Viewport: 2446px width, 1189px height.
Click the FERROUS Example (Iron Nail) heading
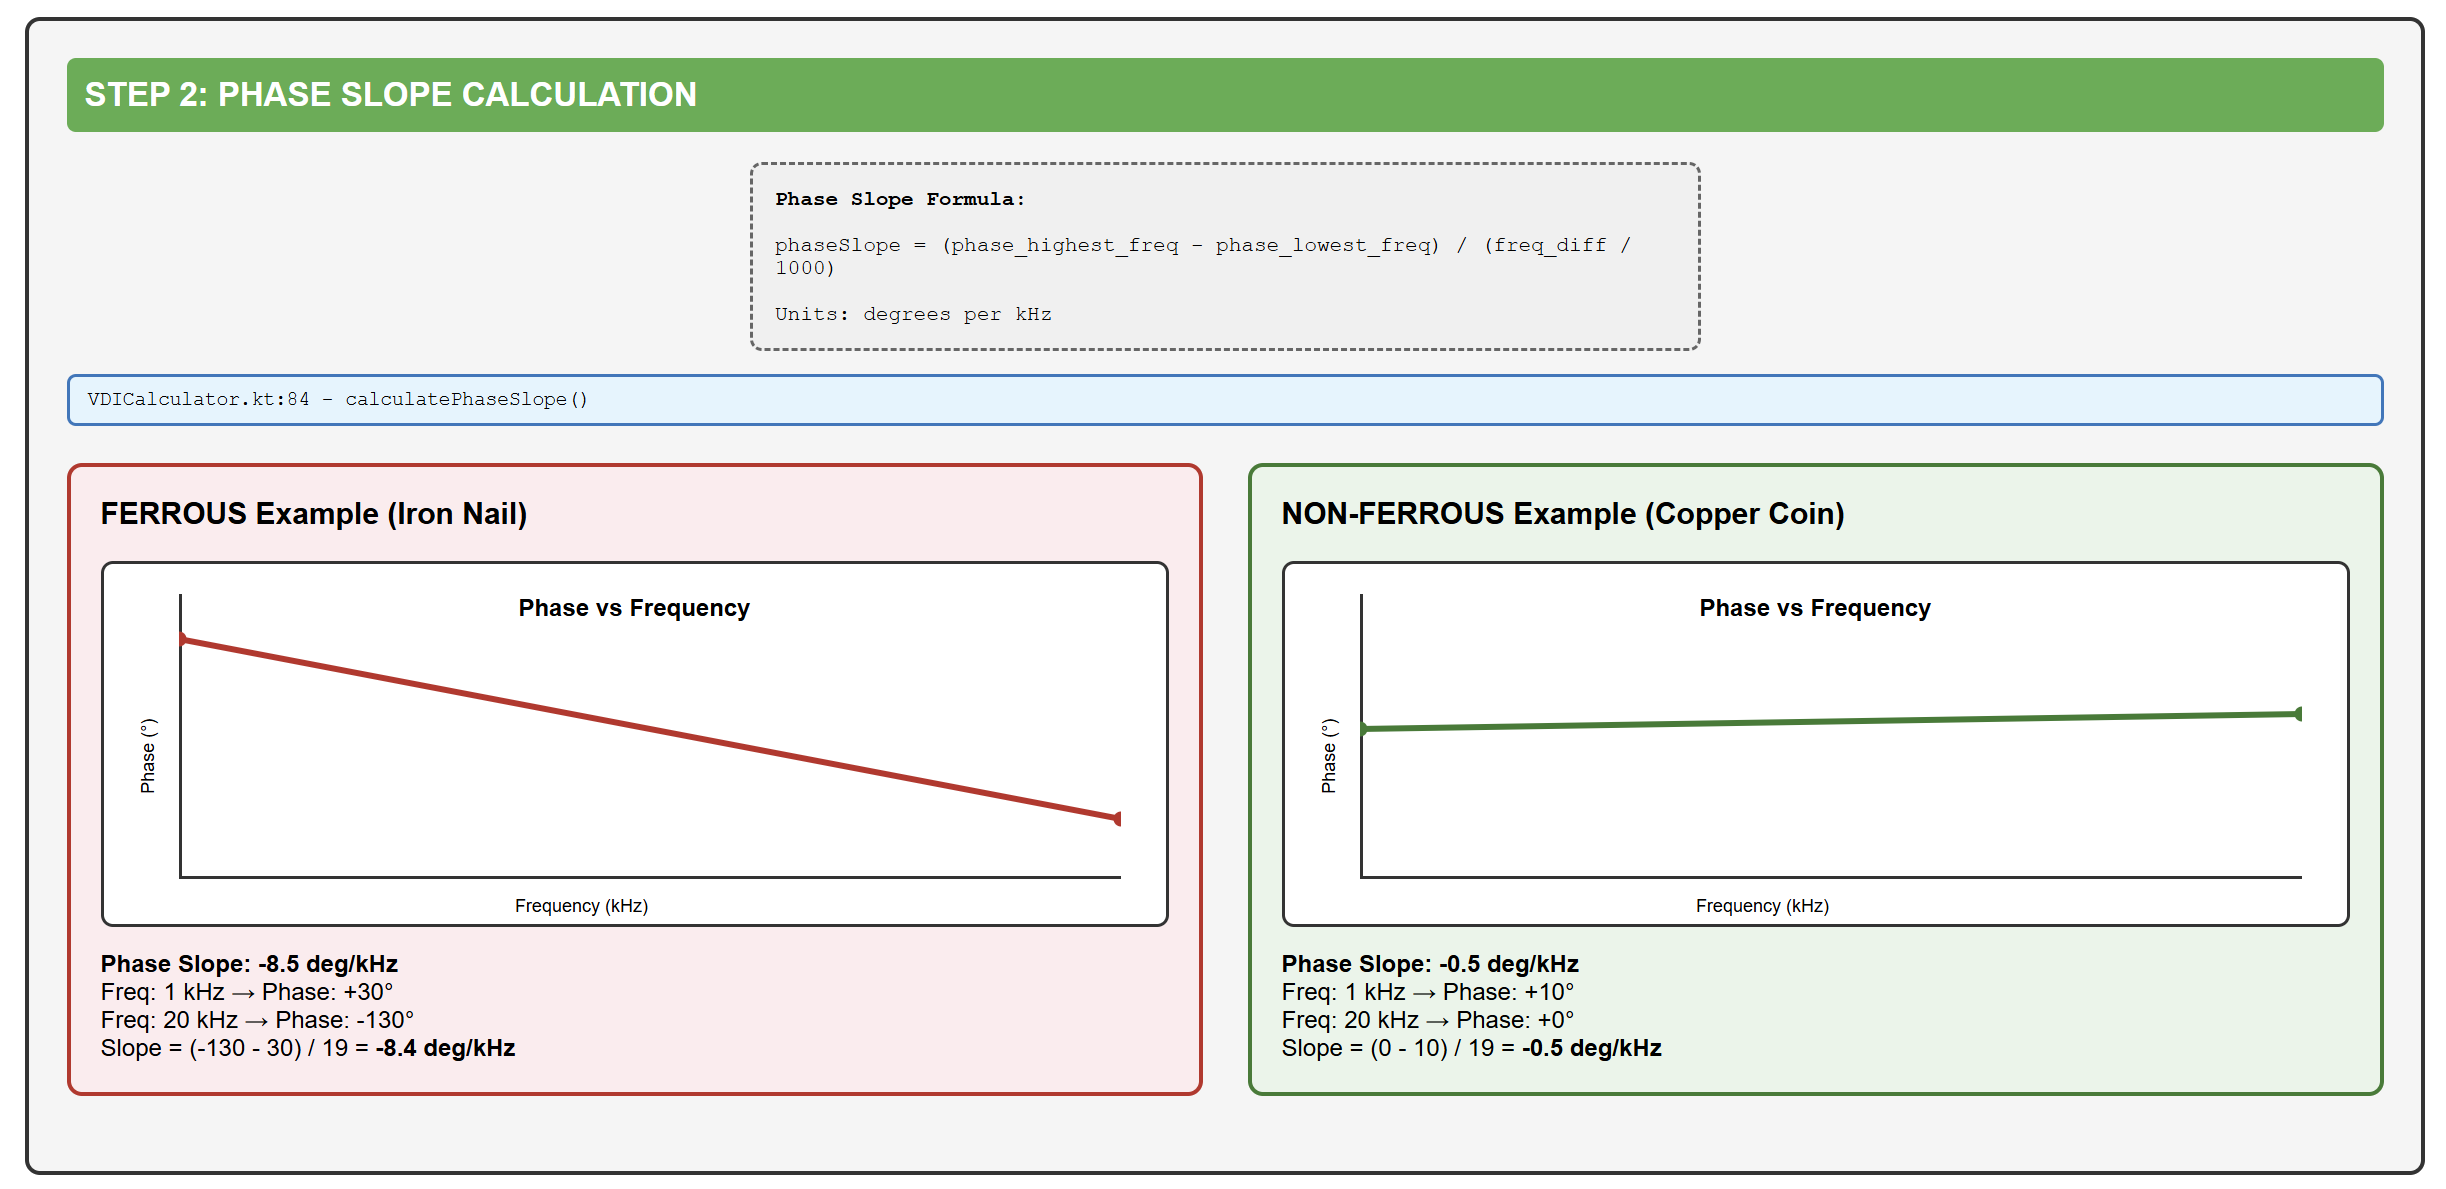[313, 514]
